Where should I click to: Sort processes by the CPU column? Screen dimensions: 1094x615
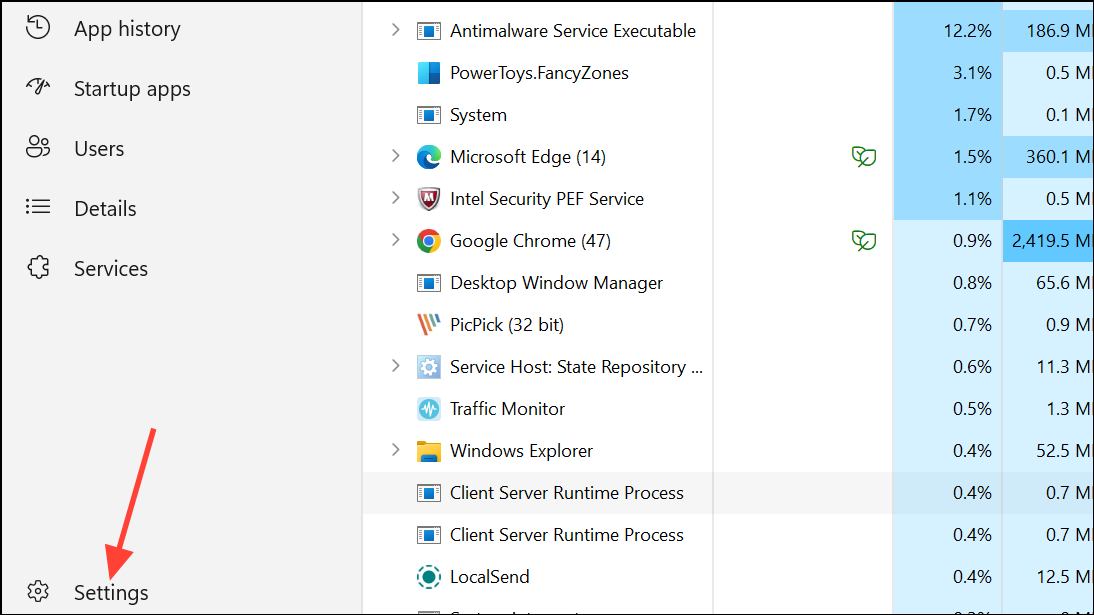(945, 5)
